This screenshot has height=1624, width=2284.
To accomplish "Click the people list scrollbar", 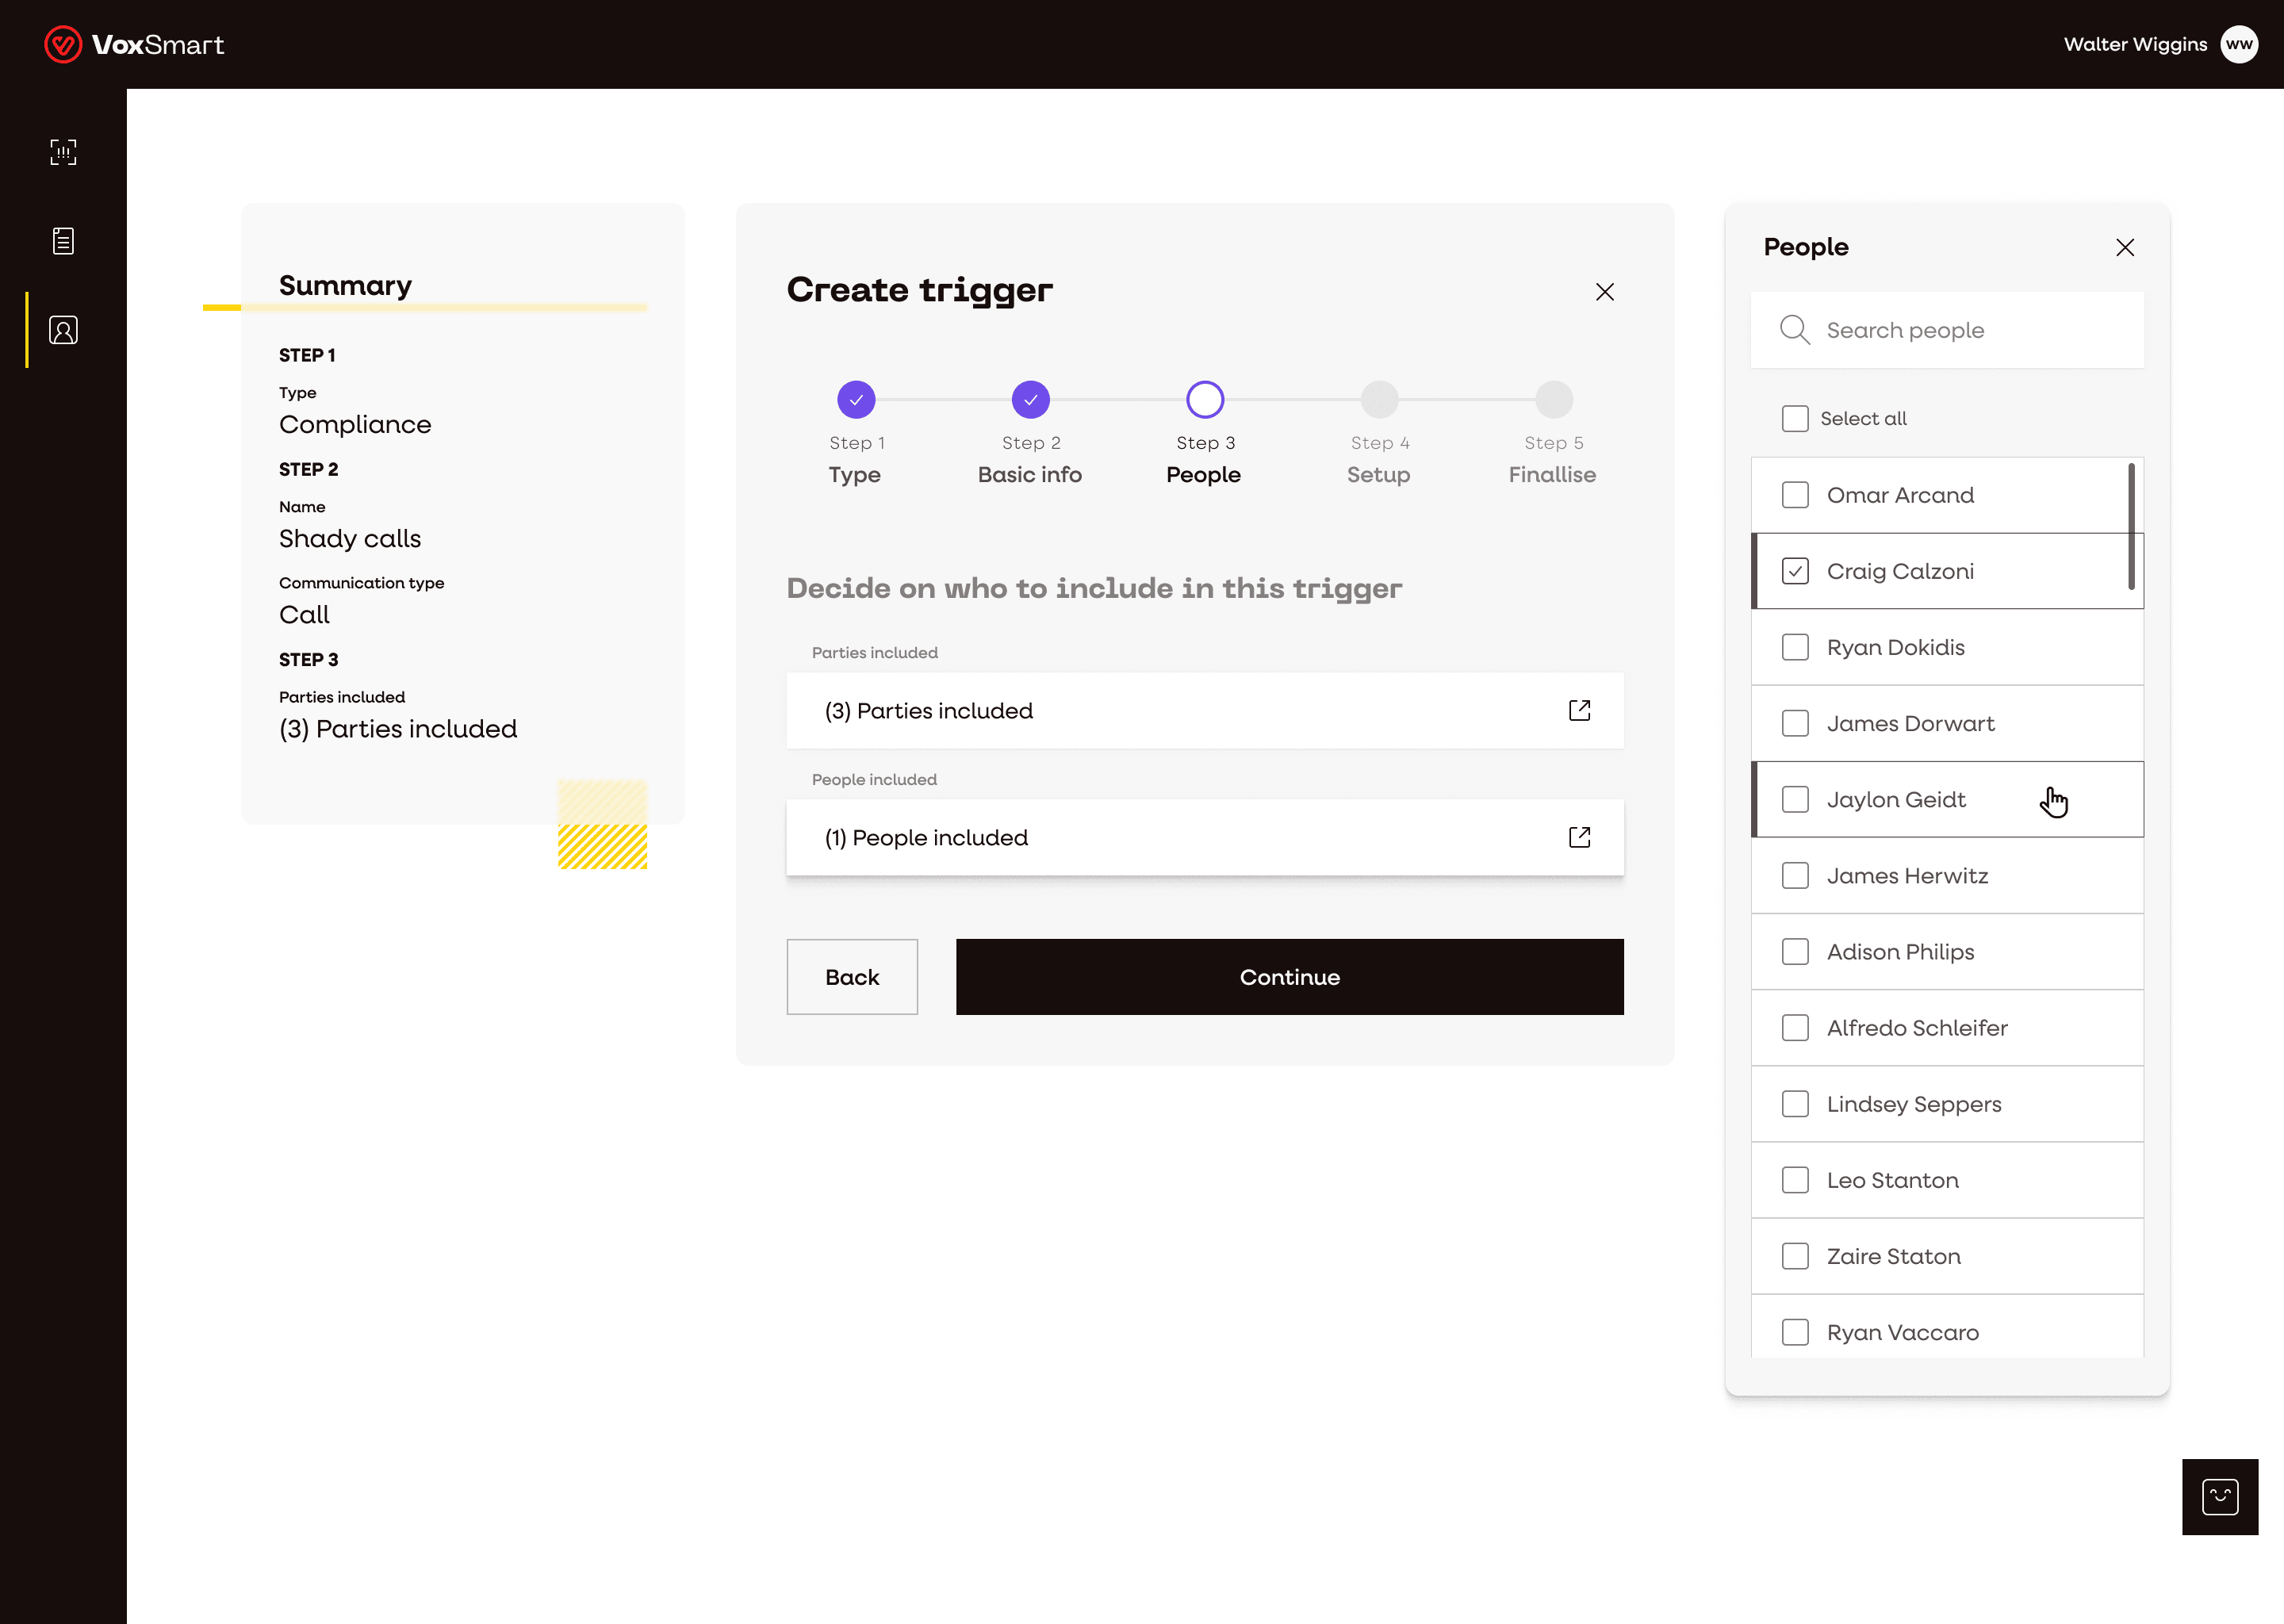I will [x=2131, y=526].
